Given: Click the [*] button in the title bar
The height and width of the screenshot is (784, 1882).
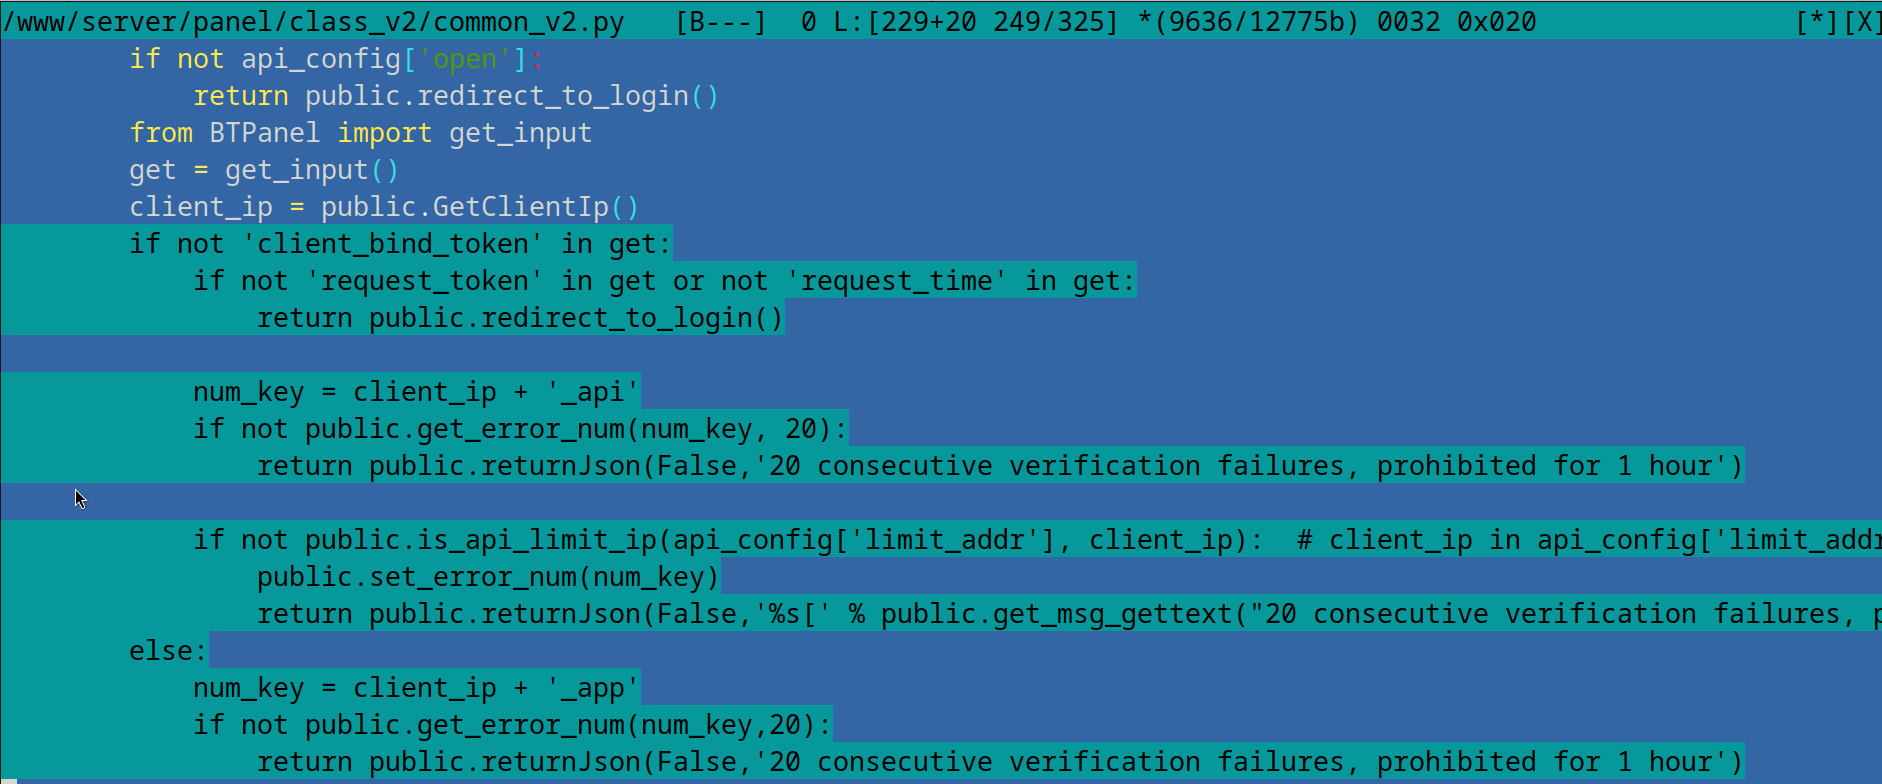Looking at the screenshot, I should point(1816,21).
